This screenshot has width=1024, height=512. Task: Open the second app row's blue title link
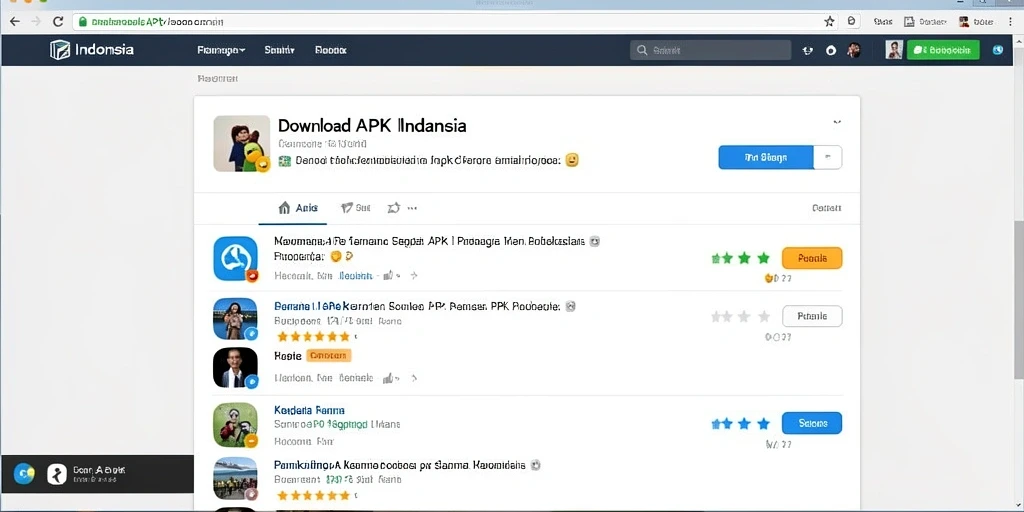(417, 306)
